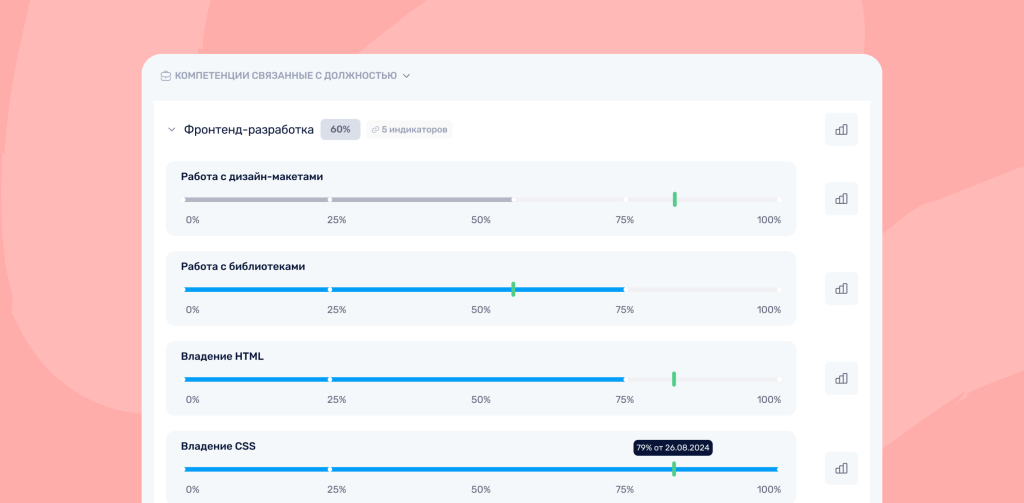This screenshot has width=1024, height=503.
Task: Click 25% point on Работа с дизайн-макетами track
Action: pyautogui.click(x=330, y=199)
